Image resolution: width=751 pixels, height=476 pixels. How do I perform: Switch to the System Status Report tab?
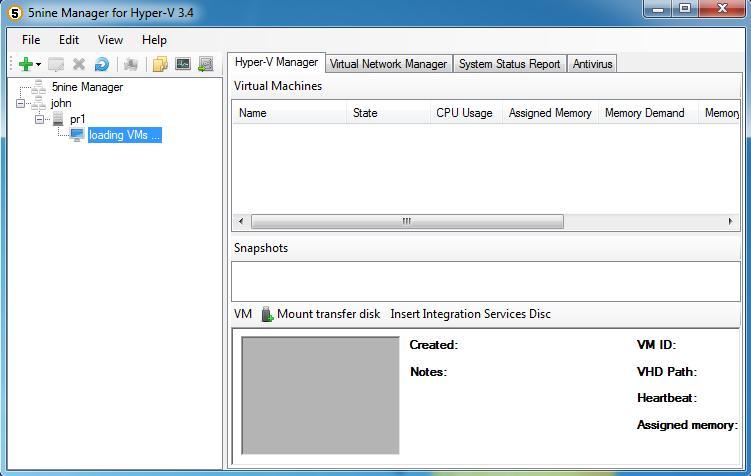(x=510, y=64)
